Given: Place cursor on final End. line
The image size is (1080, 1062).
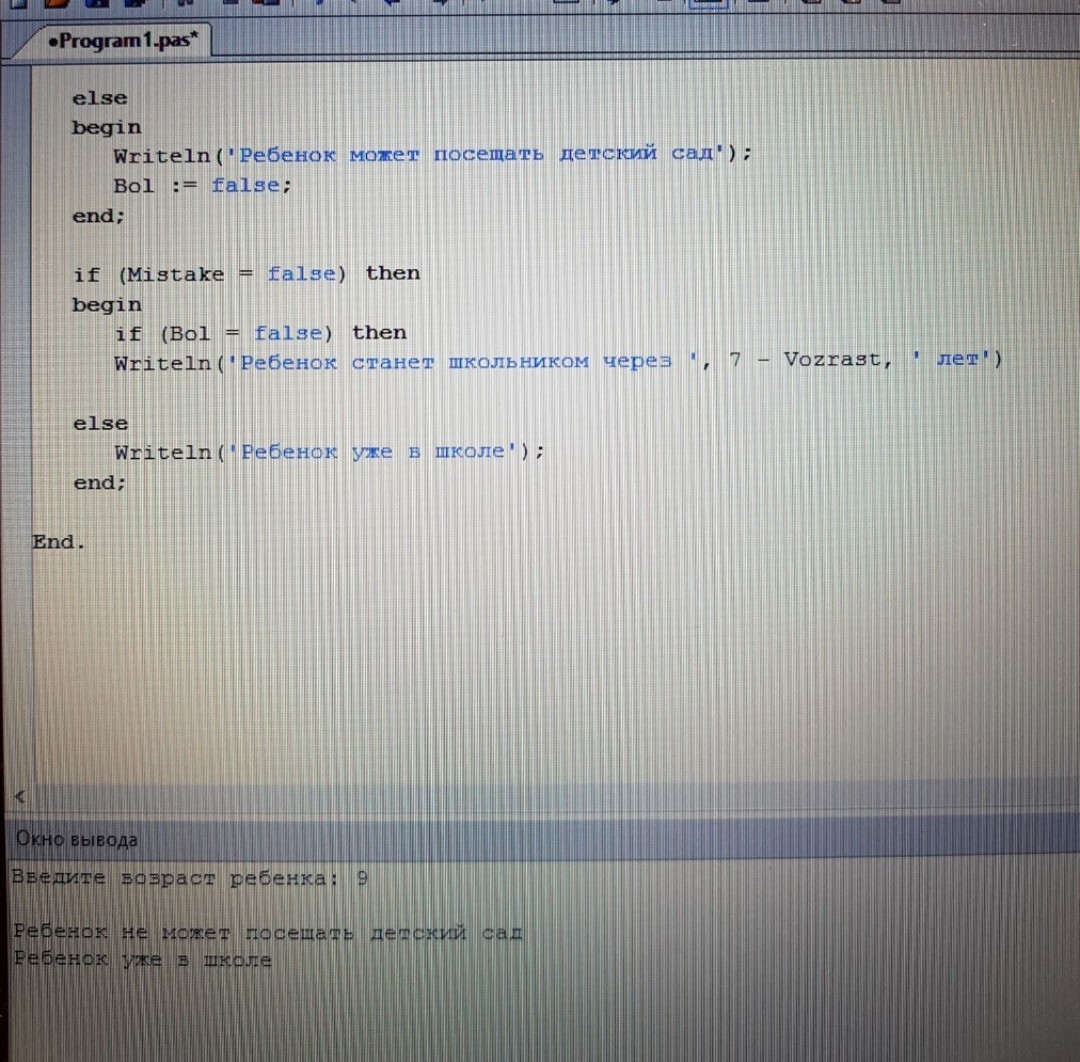Looking at the screenshot, I should click(59, 543).
